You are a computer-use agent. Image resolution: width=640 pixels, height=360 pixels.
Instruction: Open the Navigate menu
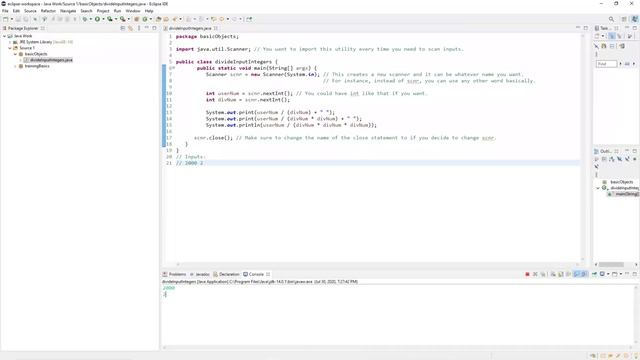pos(68,11)
